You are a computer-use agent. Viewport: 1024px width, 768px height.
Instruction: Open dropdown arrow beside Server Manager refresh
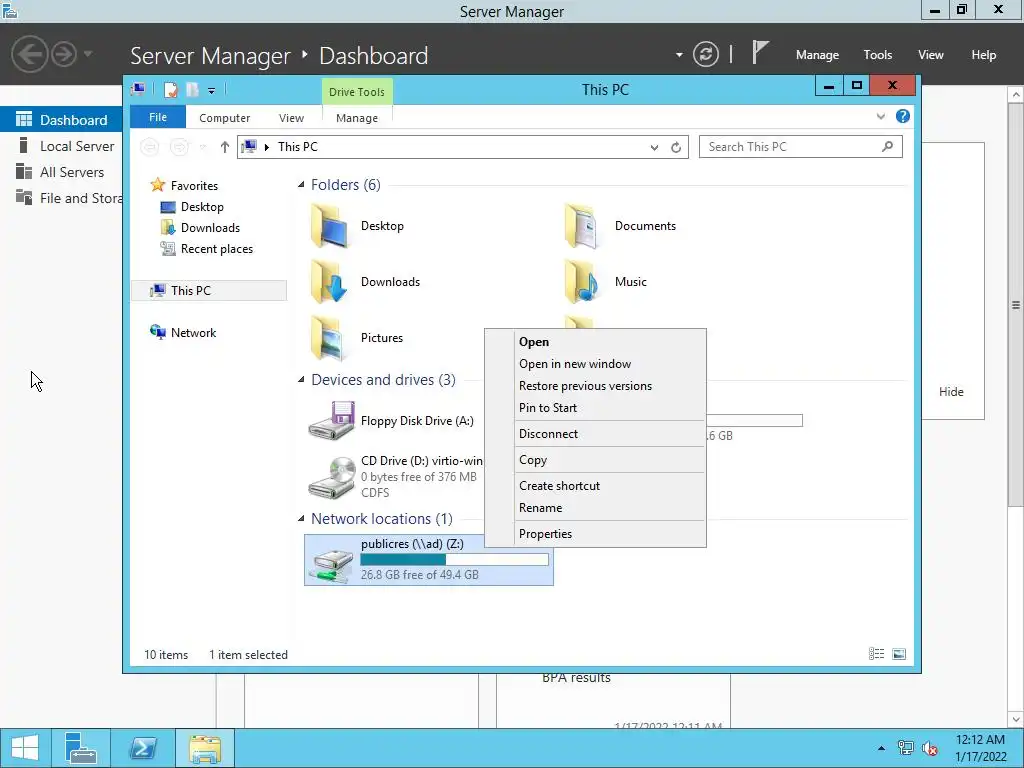pyautogui.click(x=679, y=55)
